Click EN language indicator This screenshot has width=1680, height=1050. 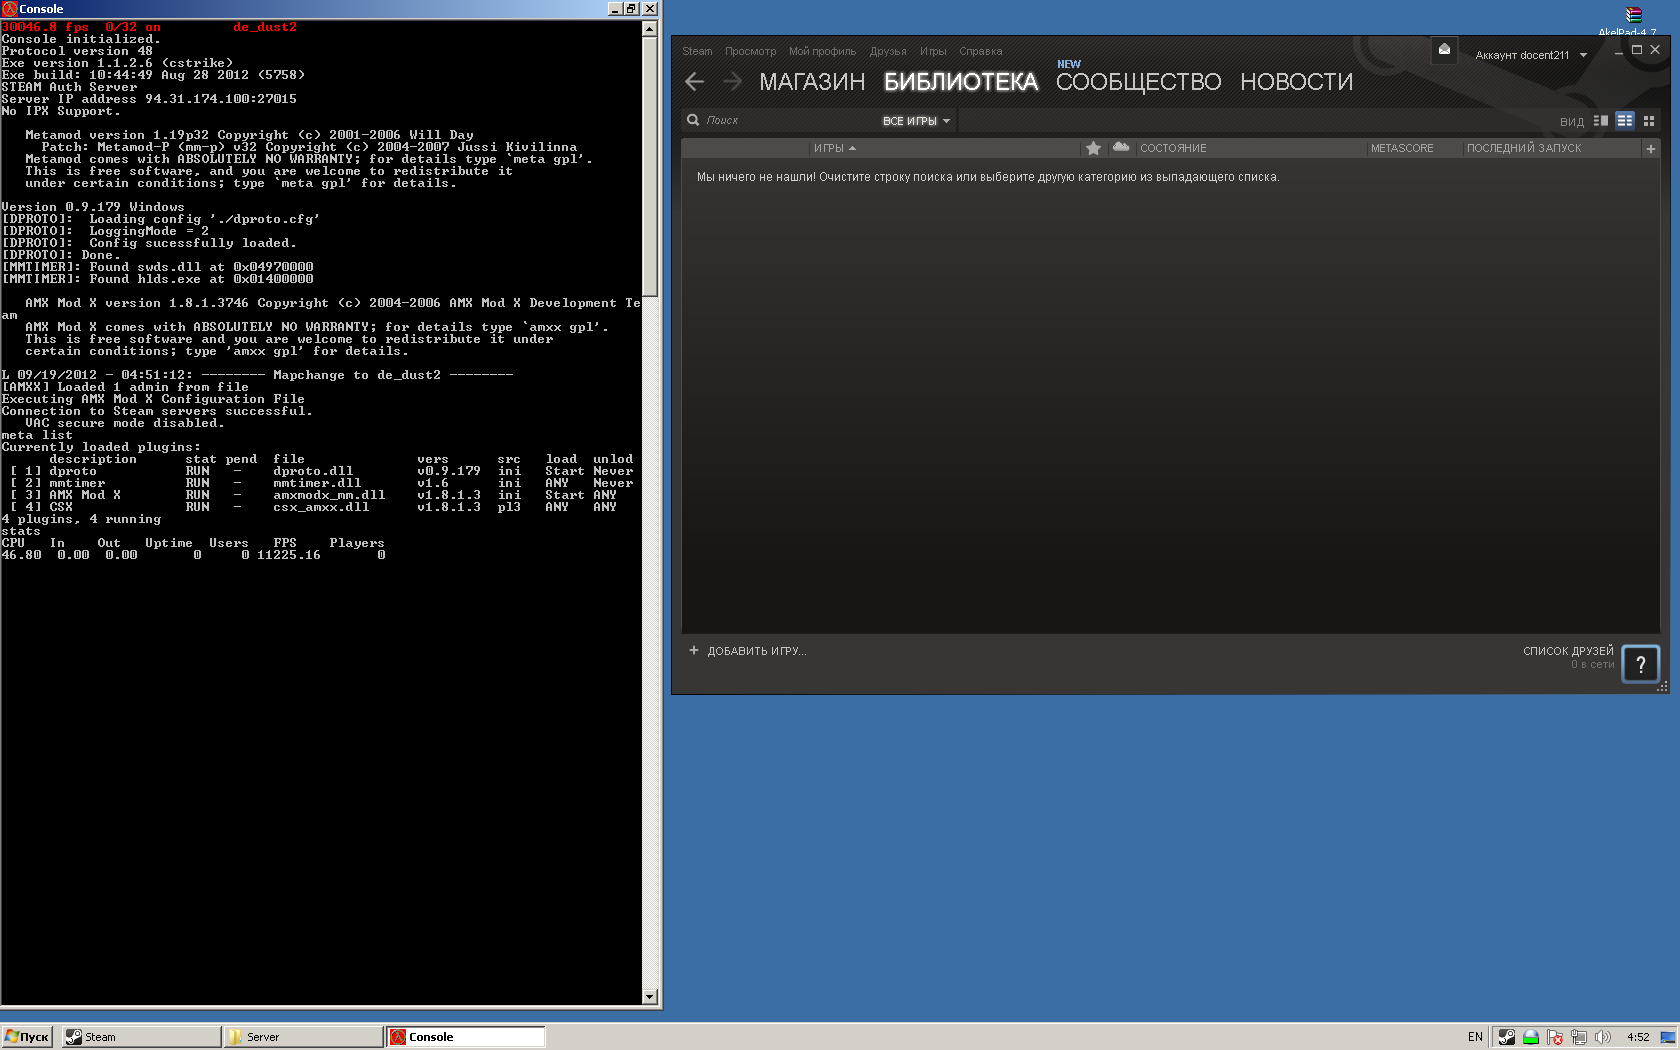coord(1475,1037)
